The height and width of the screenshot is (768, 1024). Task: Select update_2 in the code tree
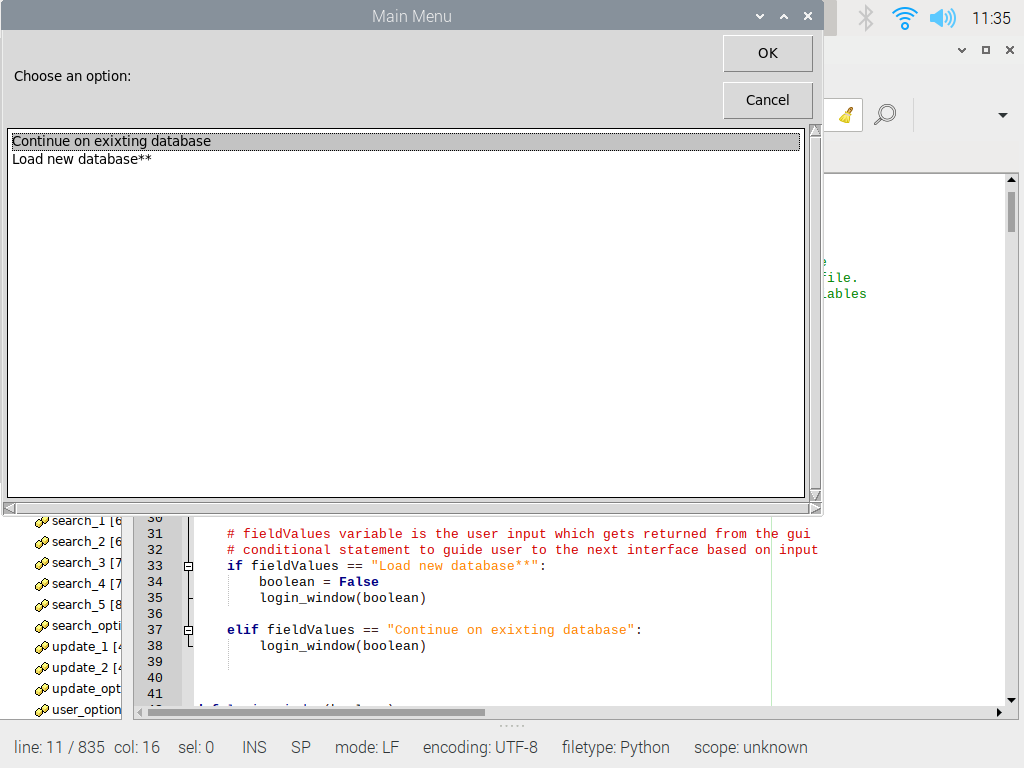tap(83, 667)
